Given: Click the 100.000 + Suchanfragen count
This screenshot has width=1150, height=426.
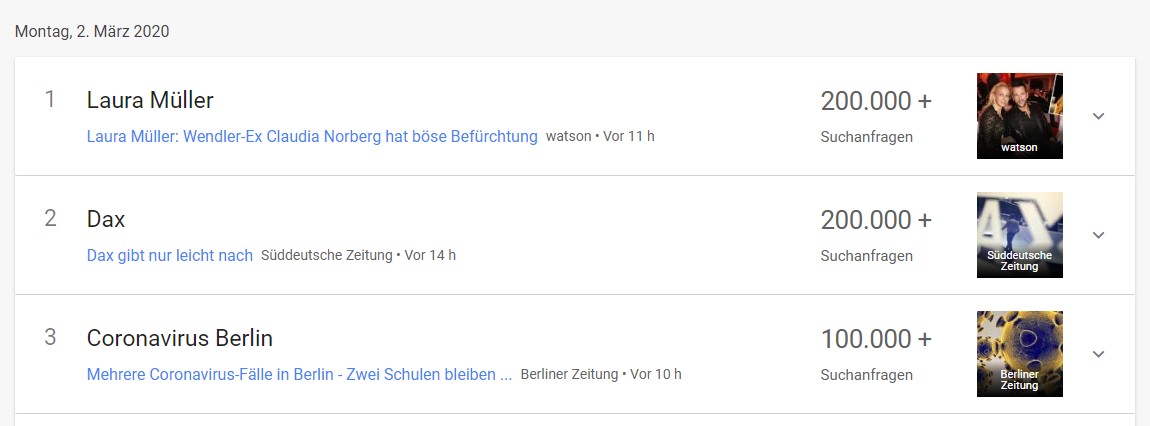Looking at the screenshot, I should tap(876, 339).
